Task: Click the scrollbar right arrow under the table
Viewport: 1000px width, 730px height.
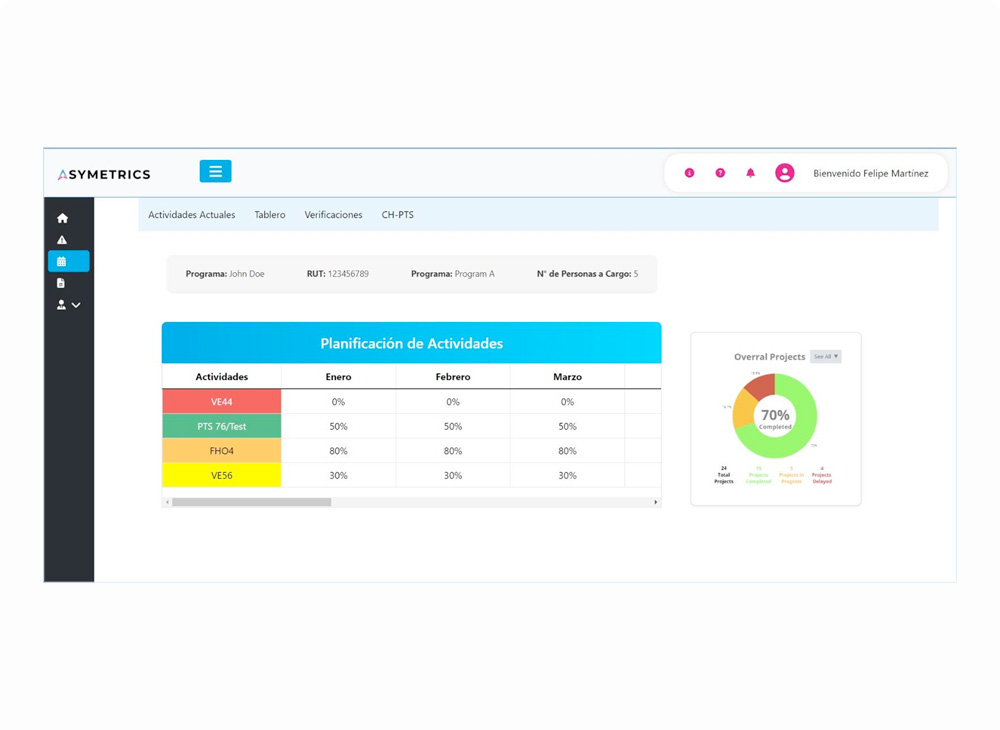Action: pos(656,502)
